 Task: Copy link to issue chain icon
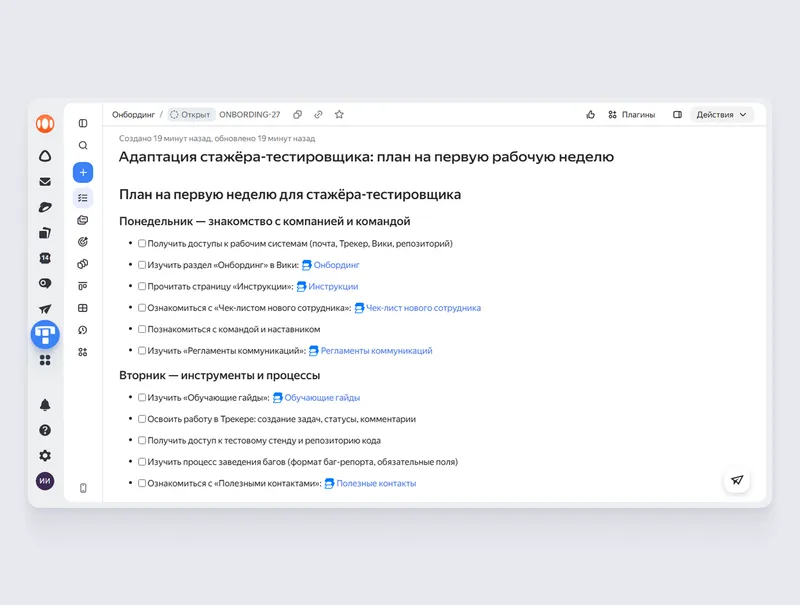click(x=318, y=115)
